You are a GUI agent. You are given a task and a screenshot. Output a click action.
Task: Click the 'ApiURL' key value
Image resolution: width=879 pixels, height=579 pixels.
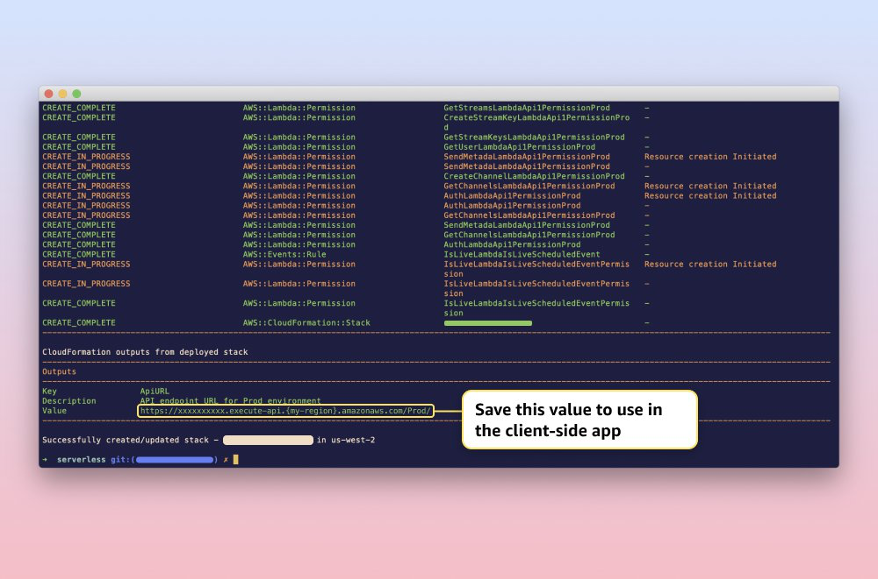(x=154, y=391)
